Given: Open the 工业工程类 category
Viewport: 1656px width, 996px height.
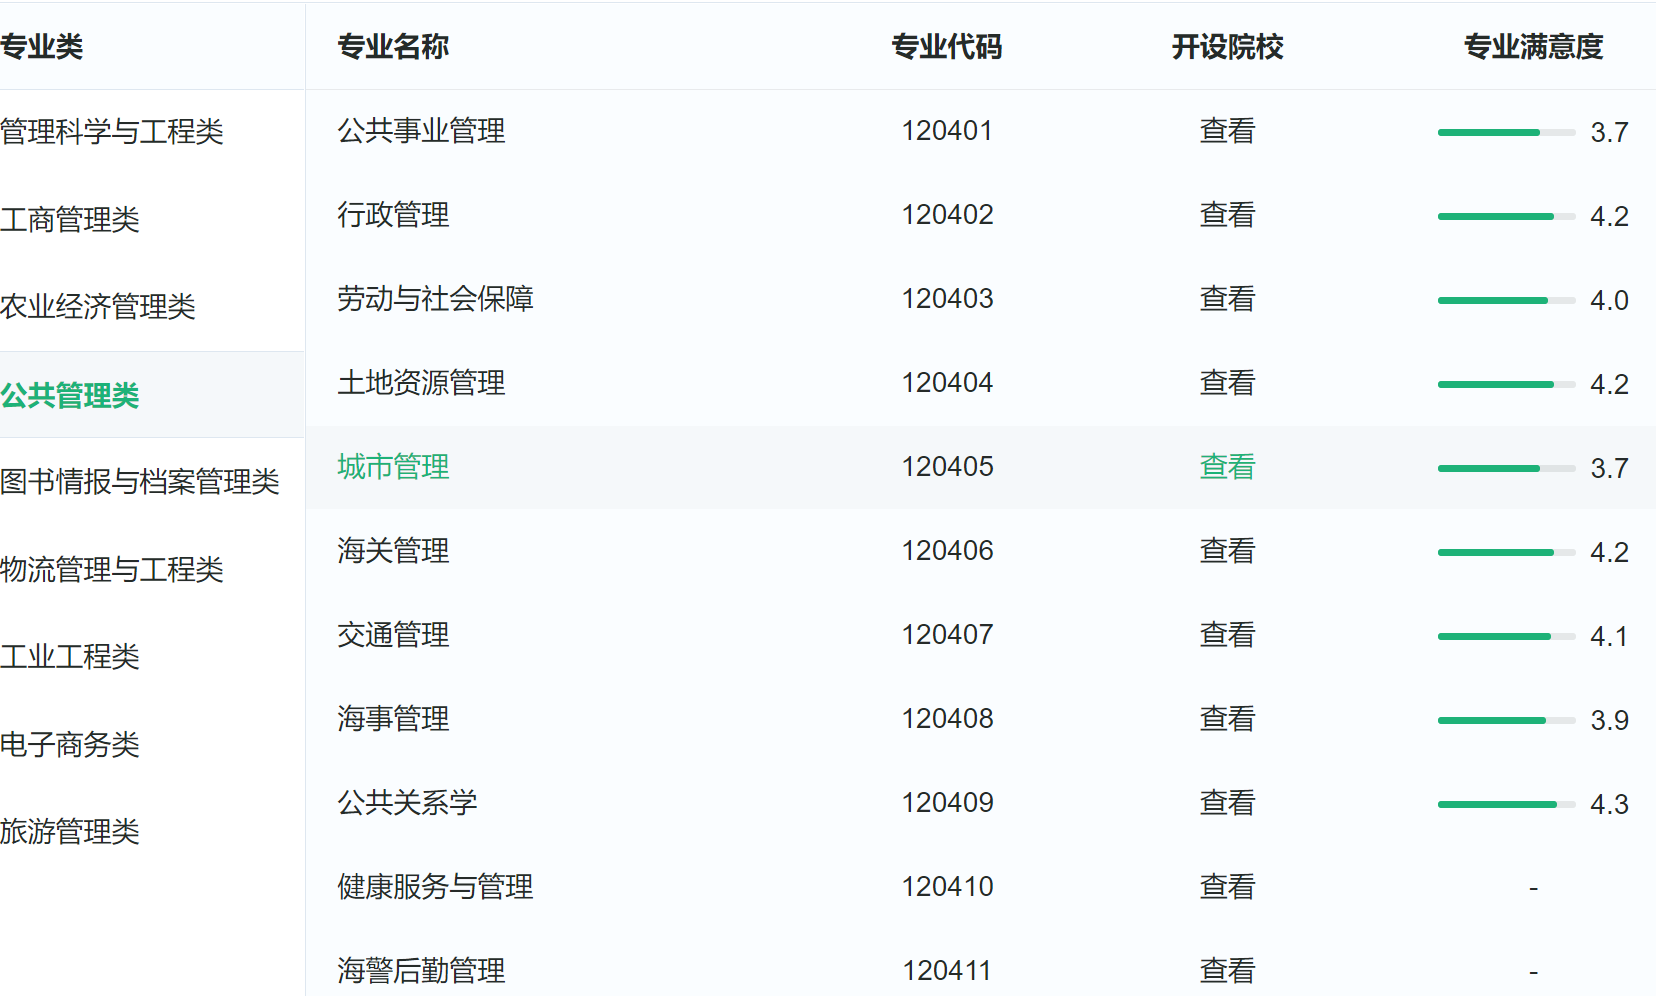Looking at the screenshot, I should (x=70, y=658).
